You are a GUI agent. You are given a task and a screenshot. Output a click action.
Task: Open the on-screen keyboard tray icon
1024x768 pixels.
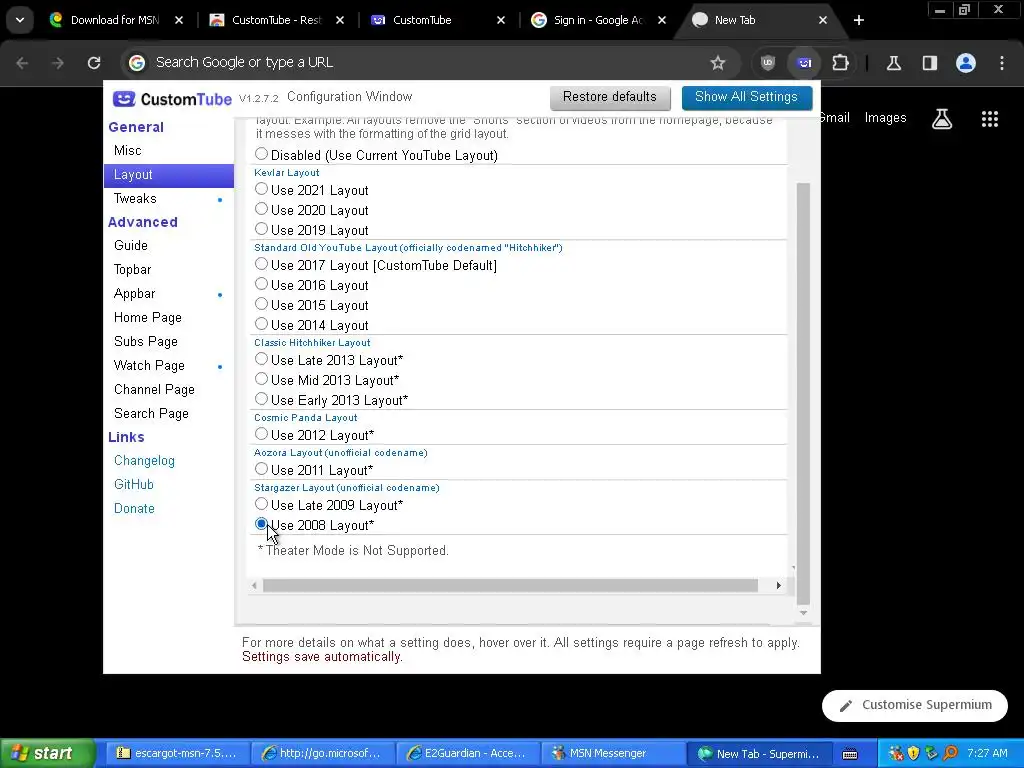850,754
